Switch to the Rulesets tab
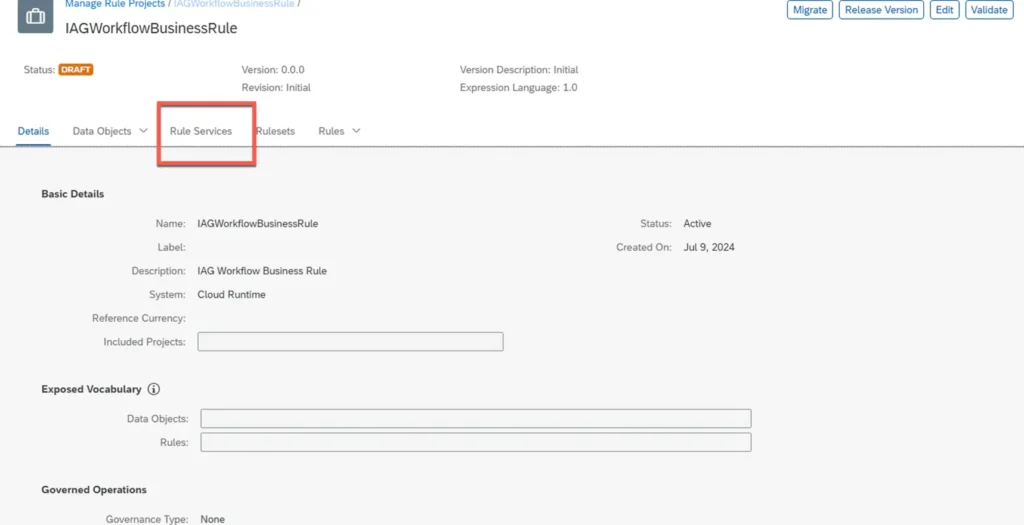Image resolution: width=1024 pixels, height=525 pixels. click(x=275, y=131)
